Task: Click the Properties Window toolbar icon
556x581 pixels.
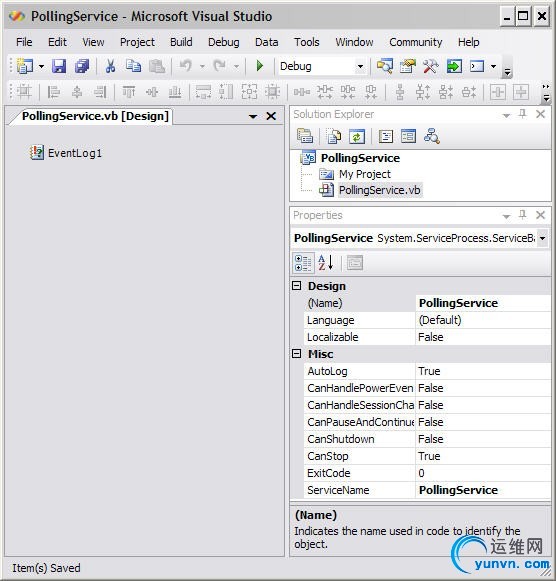Action: (x=407, y=66)
